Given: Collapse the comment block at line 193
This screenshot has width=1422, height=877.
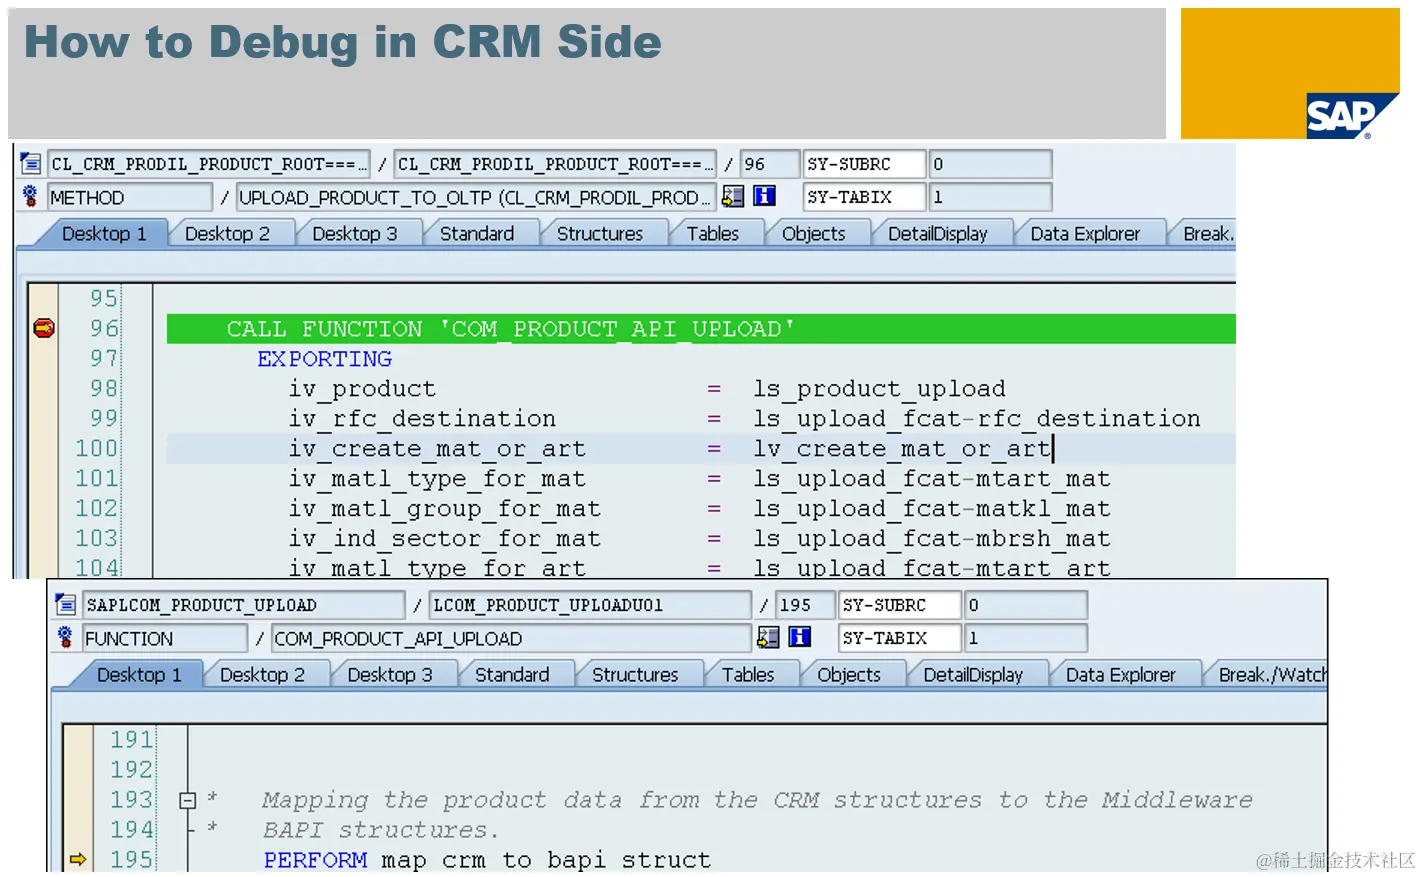Looking at the screenshot, I should pos(187,800).
